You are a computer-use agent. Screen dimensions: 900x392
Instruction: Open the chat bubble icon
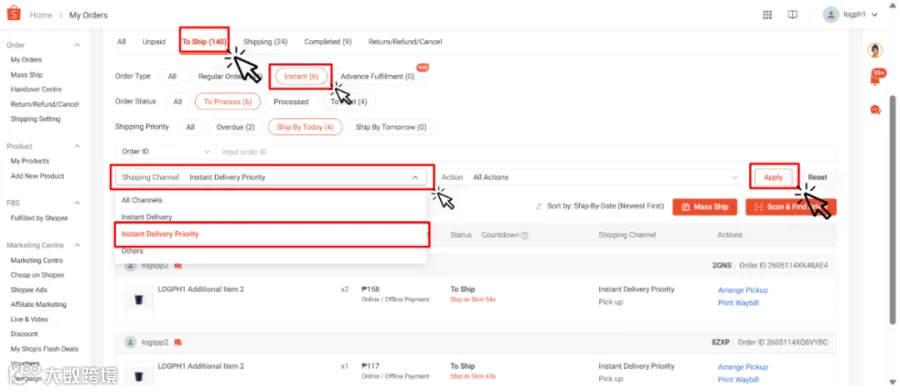point(875,110)
